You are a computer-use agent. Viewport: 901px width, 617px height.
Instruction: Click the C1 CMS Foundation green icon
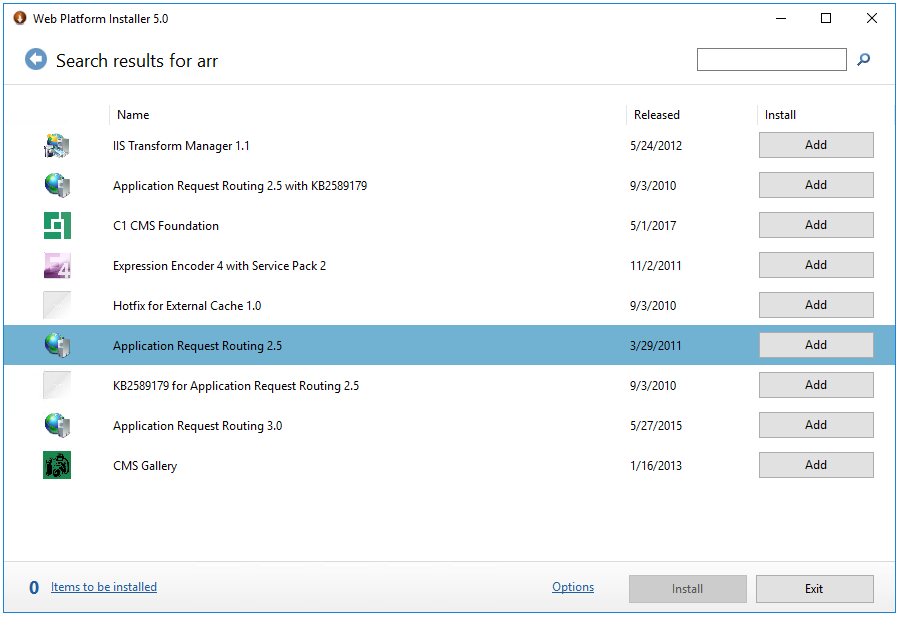[57, 225]
